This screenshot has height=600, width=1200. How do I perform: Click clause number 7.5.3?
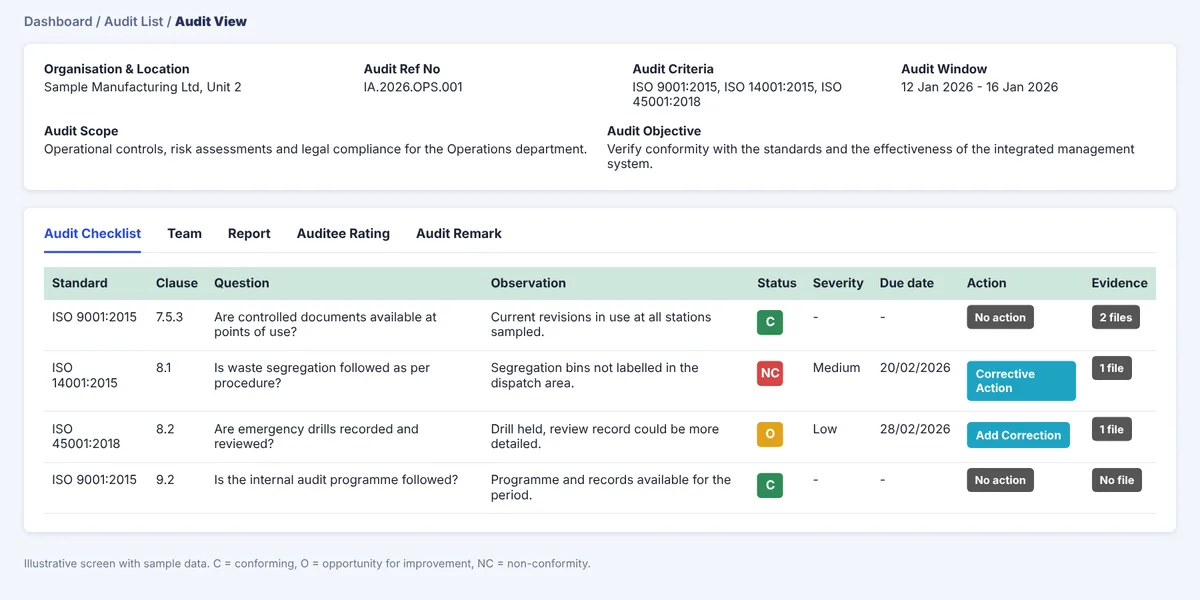tap(170, 317)
